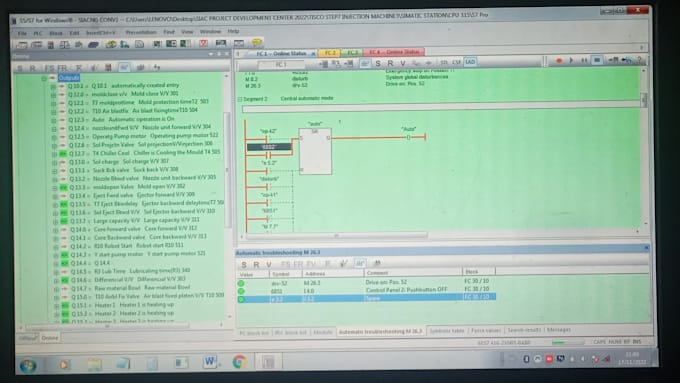
Task: Expand the Q 14.5 R3 Lub Time entry
Action: pyautogui.click(x=56, y=272)
